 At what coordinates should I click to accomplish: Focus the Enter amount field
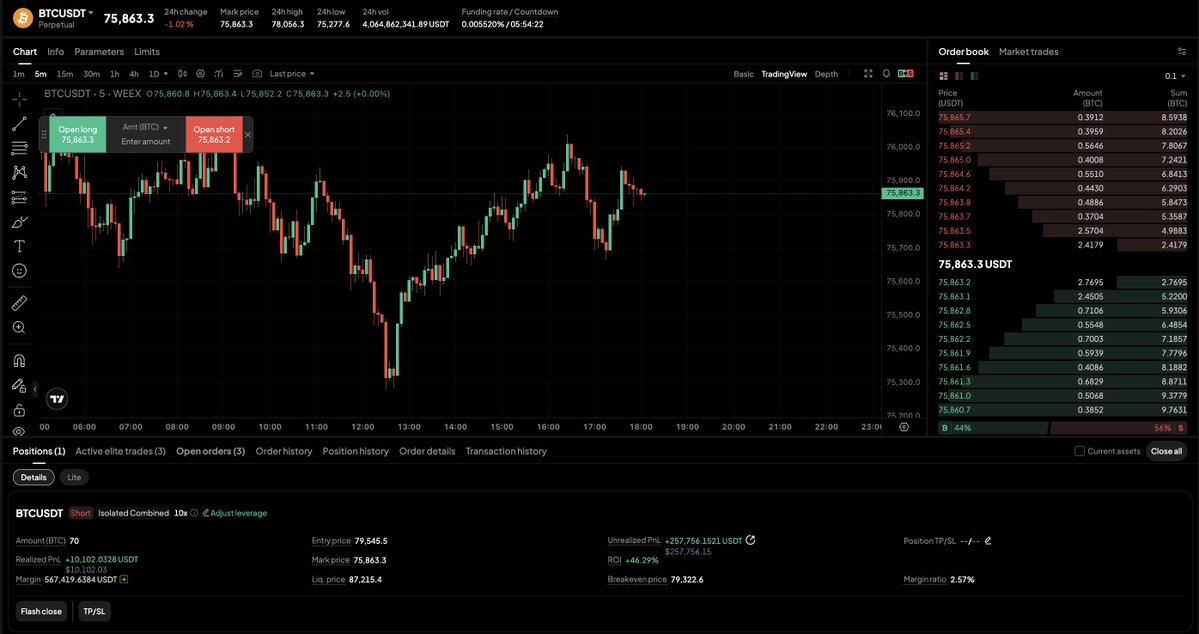pyautogui.click(x=145, y=141)
